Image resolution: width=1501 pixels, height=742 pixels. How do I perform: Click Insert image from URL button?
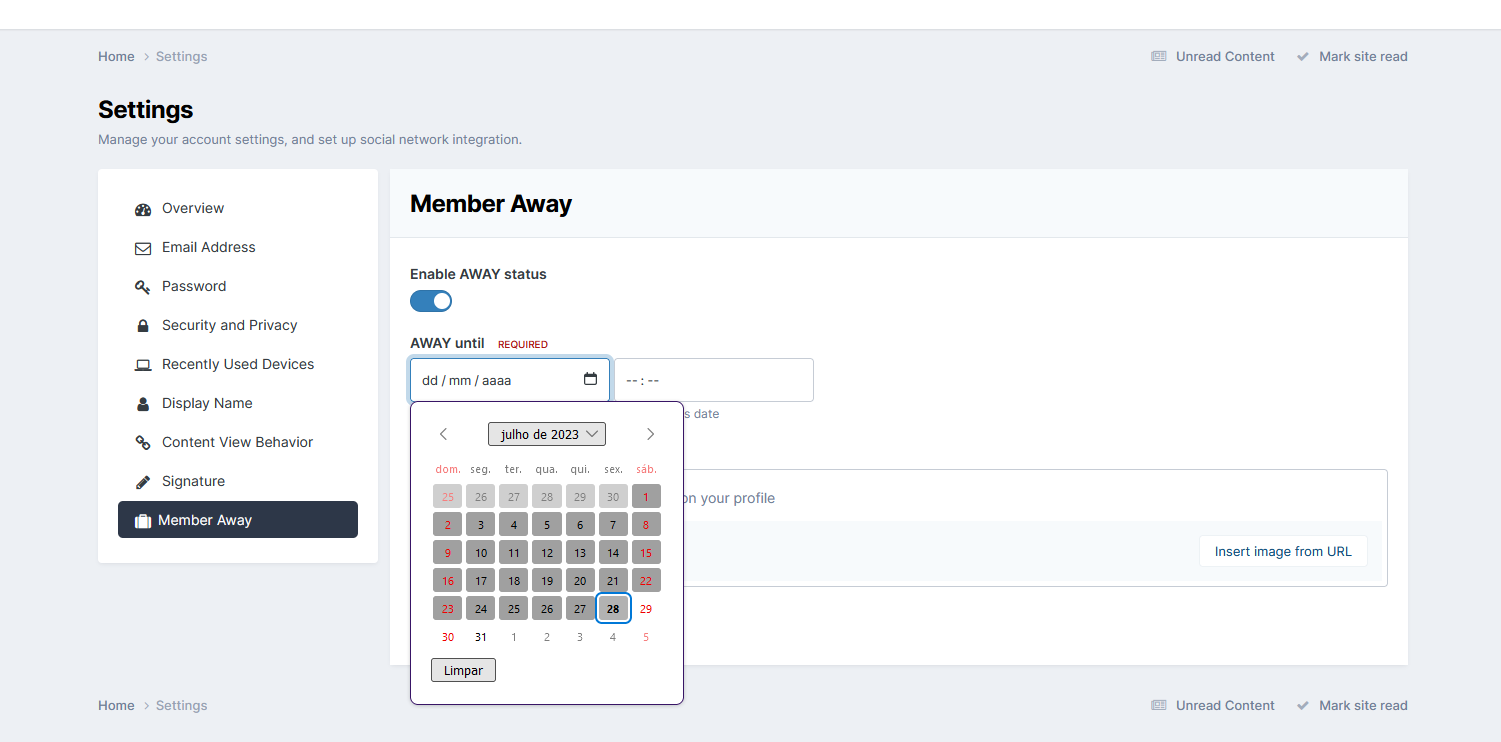tap(1282, 551)
